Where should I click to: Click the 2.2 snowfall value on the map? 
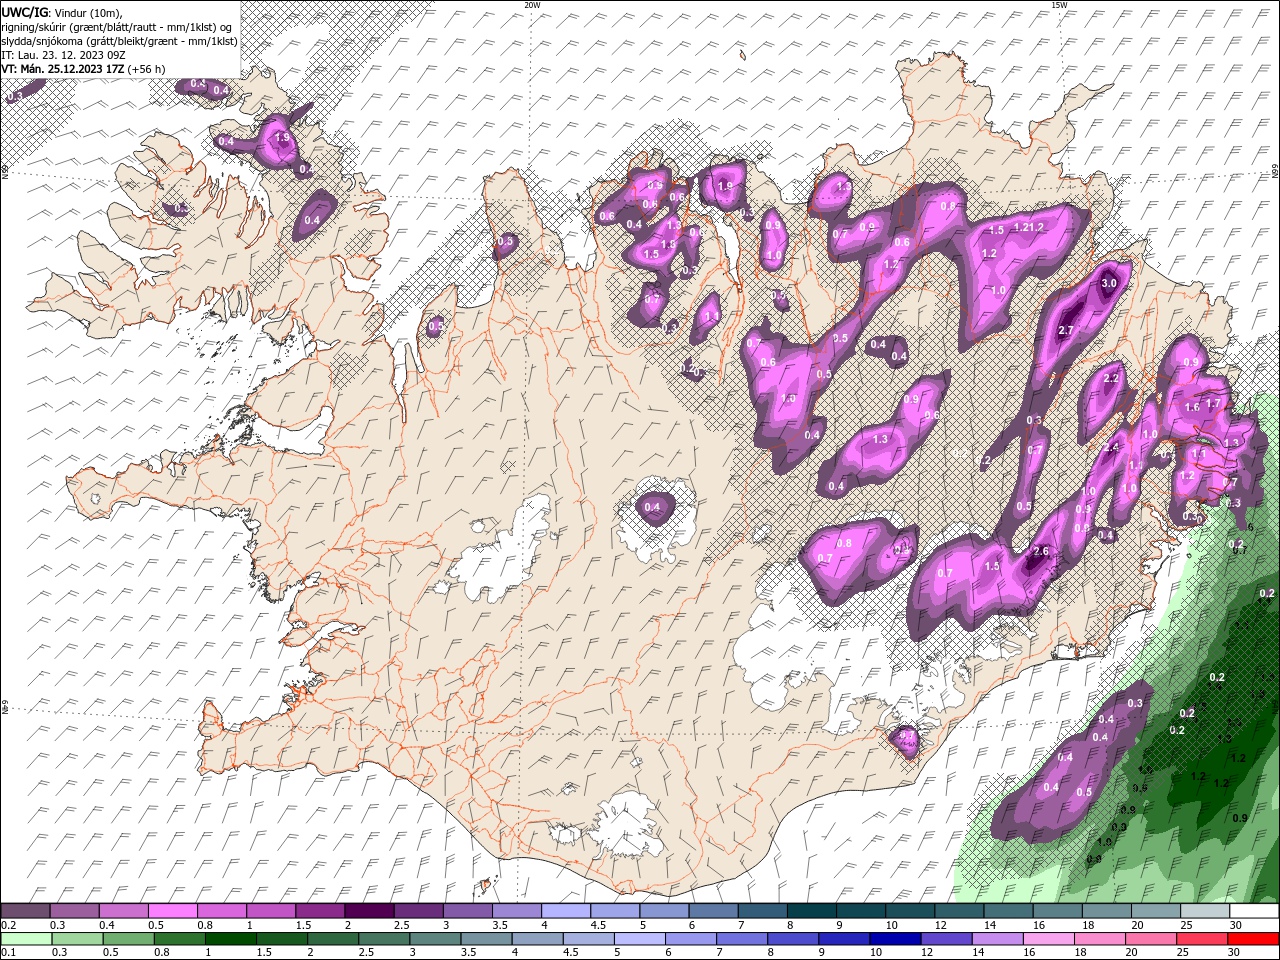(x=1110, y=379)
